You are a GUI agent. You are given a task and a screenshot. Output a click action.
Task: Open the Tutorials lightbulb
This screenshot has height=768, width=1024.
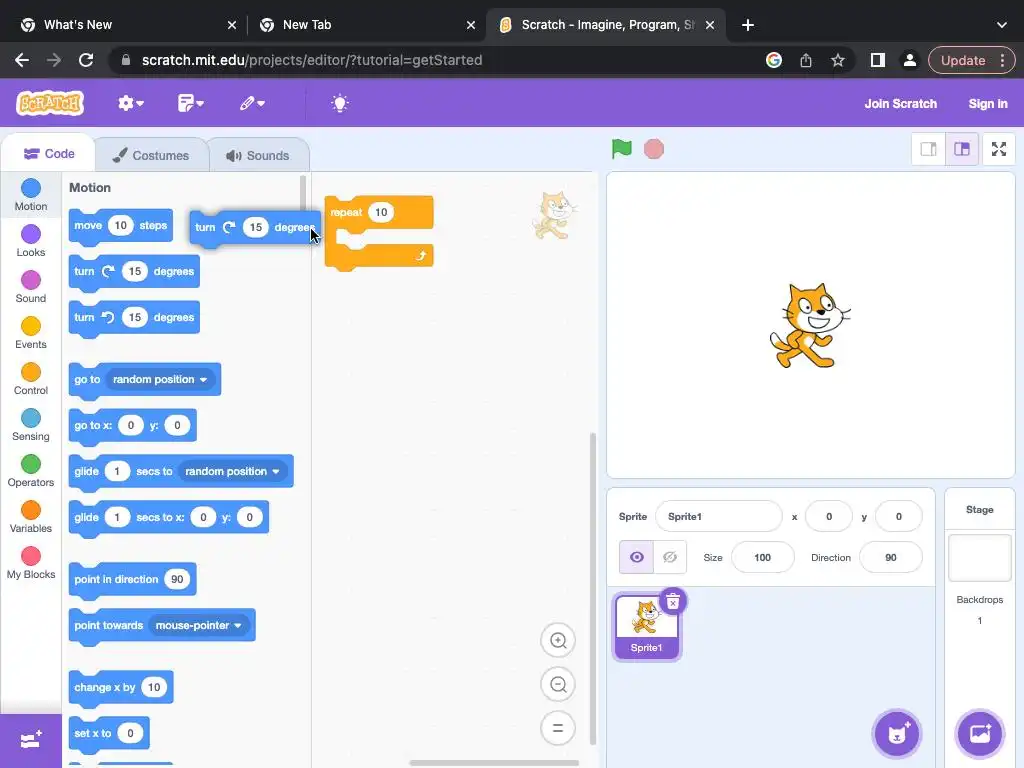(340, 103)
